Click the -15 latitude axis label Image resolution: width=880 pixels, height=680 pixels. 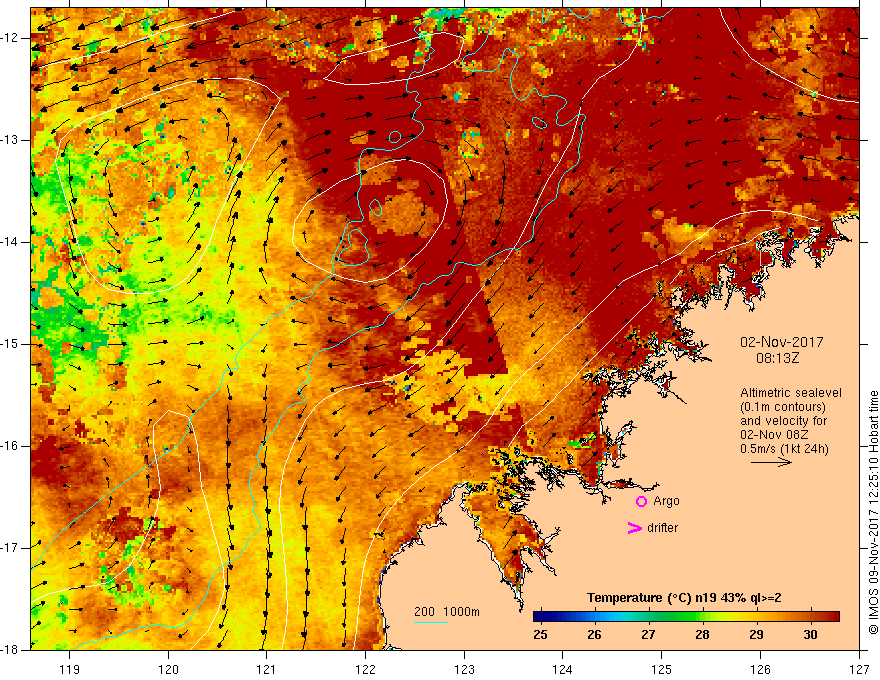[x=11, y=344]
